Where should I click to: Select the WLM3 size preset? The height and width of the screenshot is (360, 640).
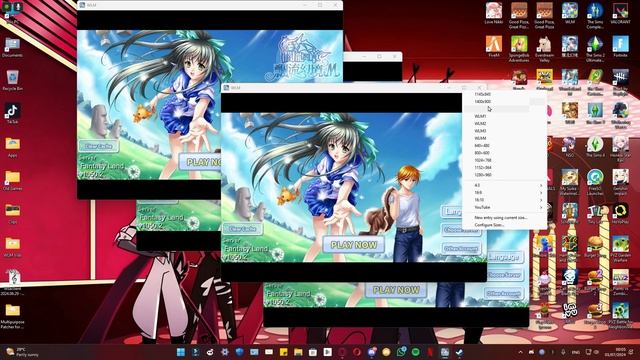pos(504,131)
